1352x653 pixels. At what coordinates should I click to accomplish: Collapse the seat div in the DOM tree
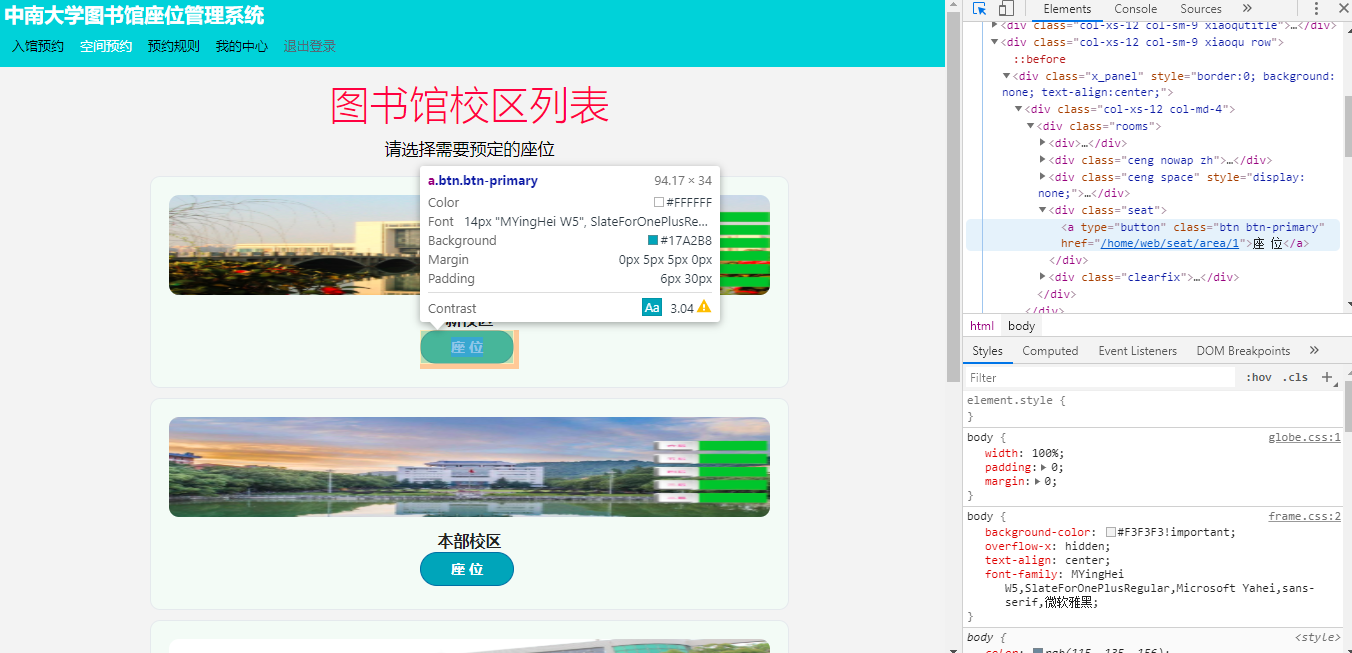click(x=1042, y=209)
